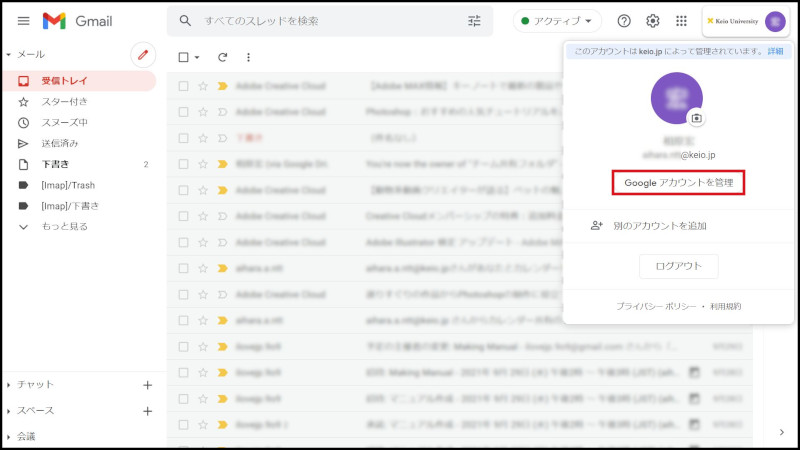Image resolution: width=800 pixels, height=450 pixels.
Task: Star the second email in the list
Action: point(203,112)
